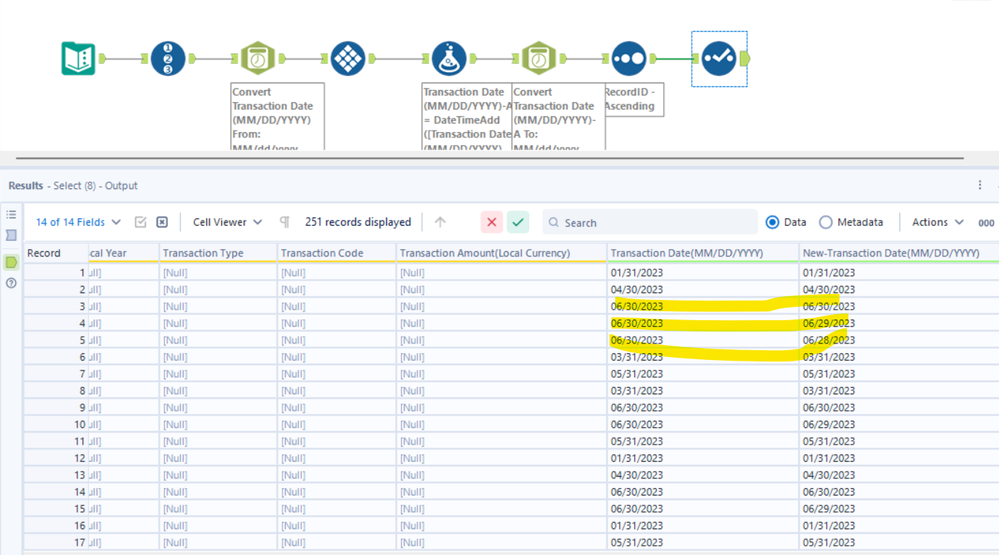Switch to the Metadata radio option
Image resolution: width=999 pixels, height=555 pixels.
[825, 222]
